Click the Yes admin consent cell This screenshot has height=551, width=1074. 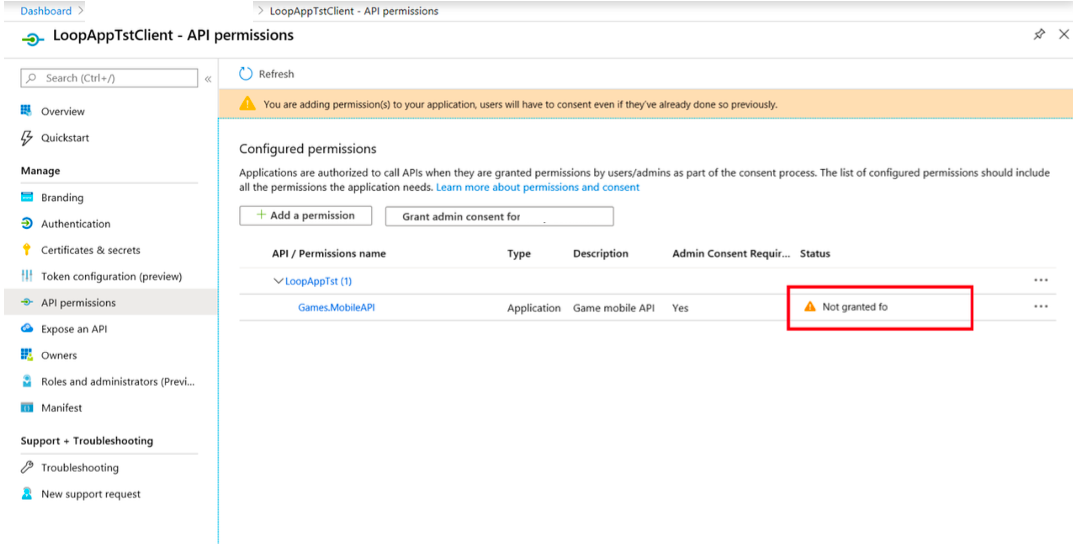click(x=680, y=308)
